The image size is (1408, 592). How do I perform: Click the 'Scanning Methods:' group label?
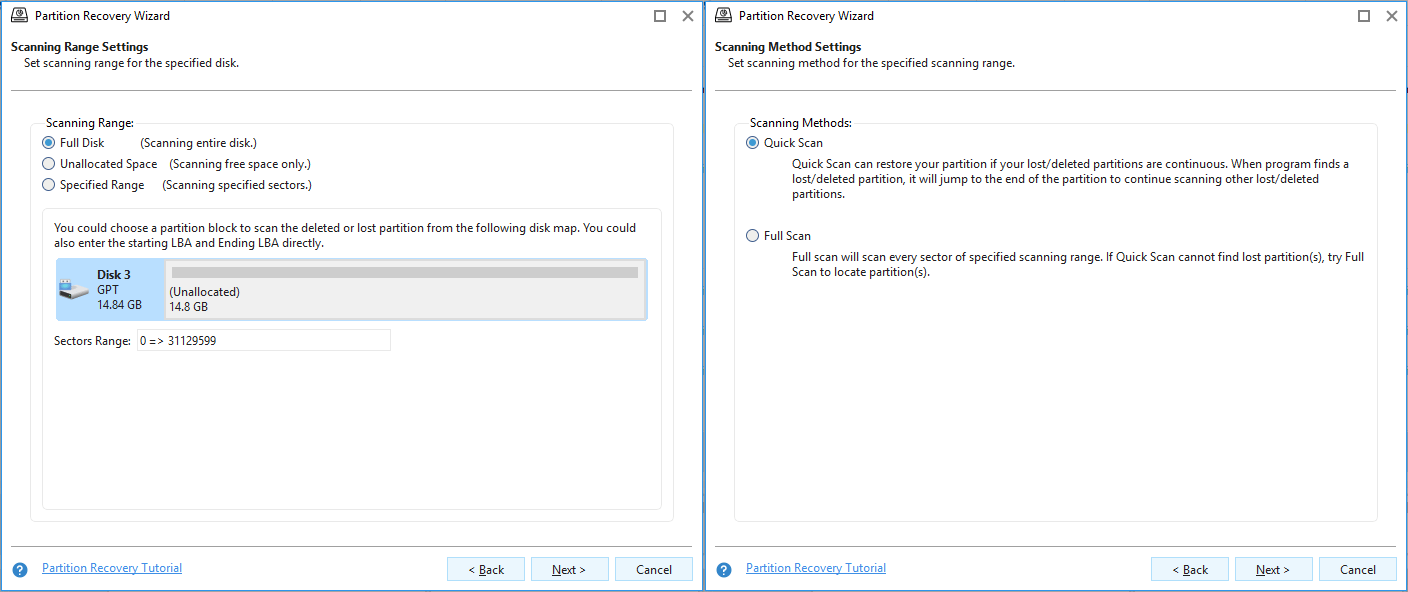[801, 123]
